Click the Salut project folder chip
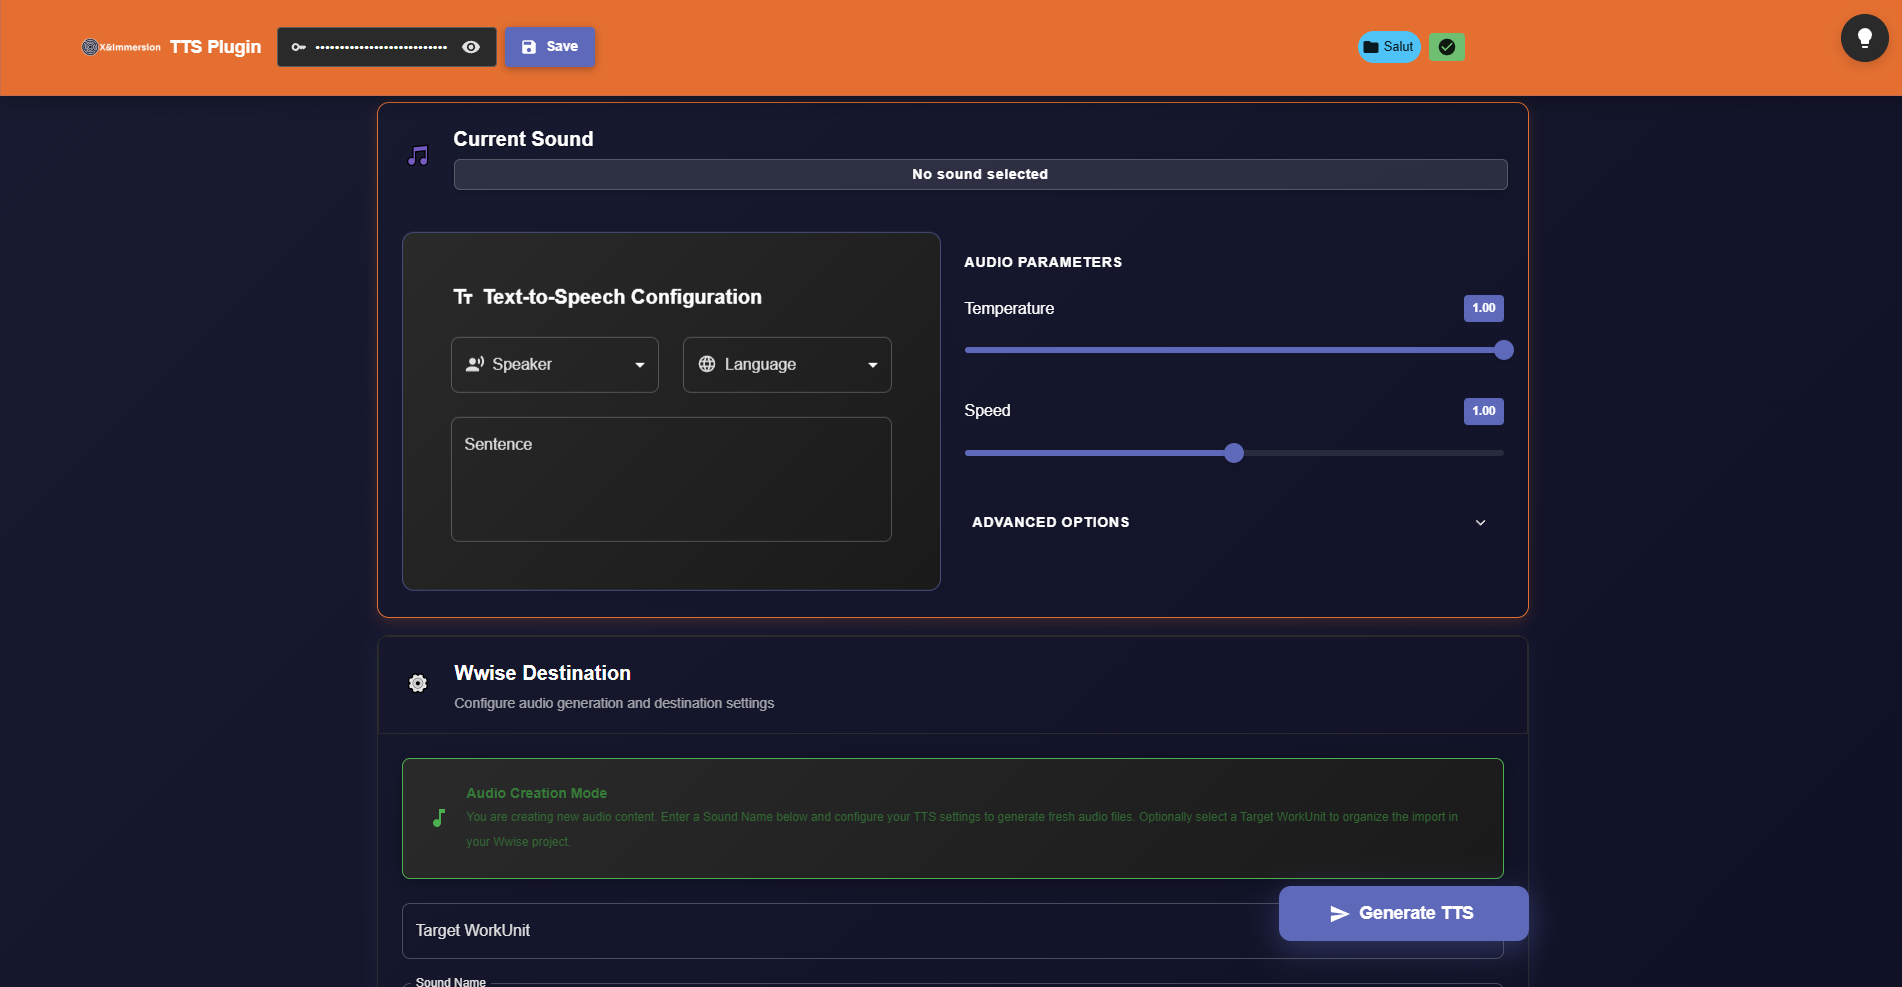Image resolution: width=1902 pixels, height=987 pixels. pyautogui.click(x=1389, y=47)
